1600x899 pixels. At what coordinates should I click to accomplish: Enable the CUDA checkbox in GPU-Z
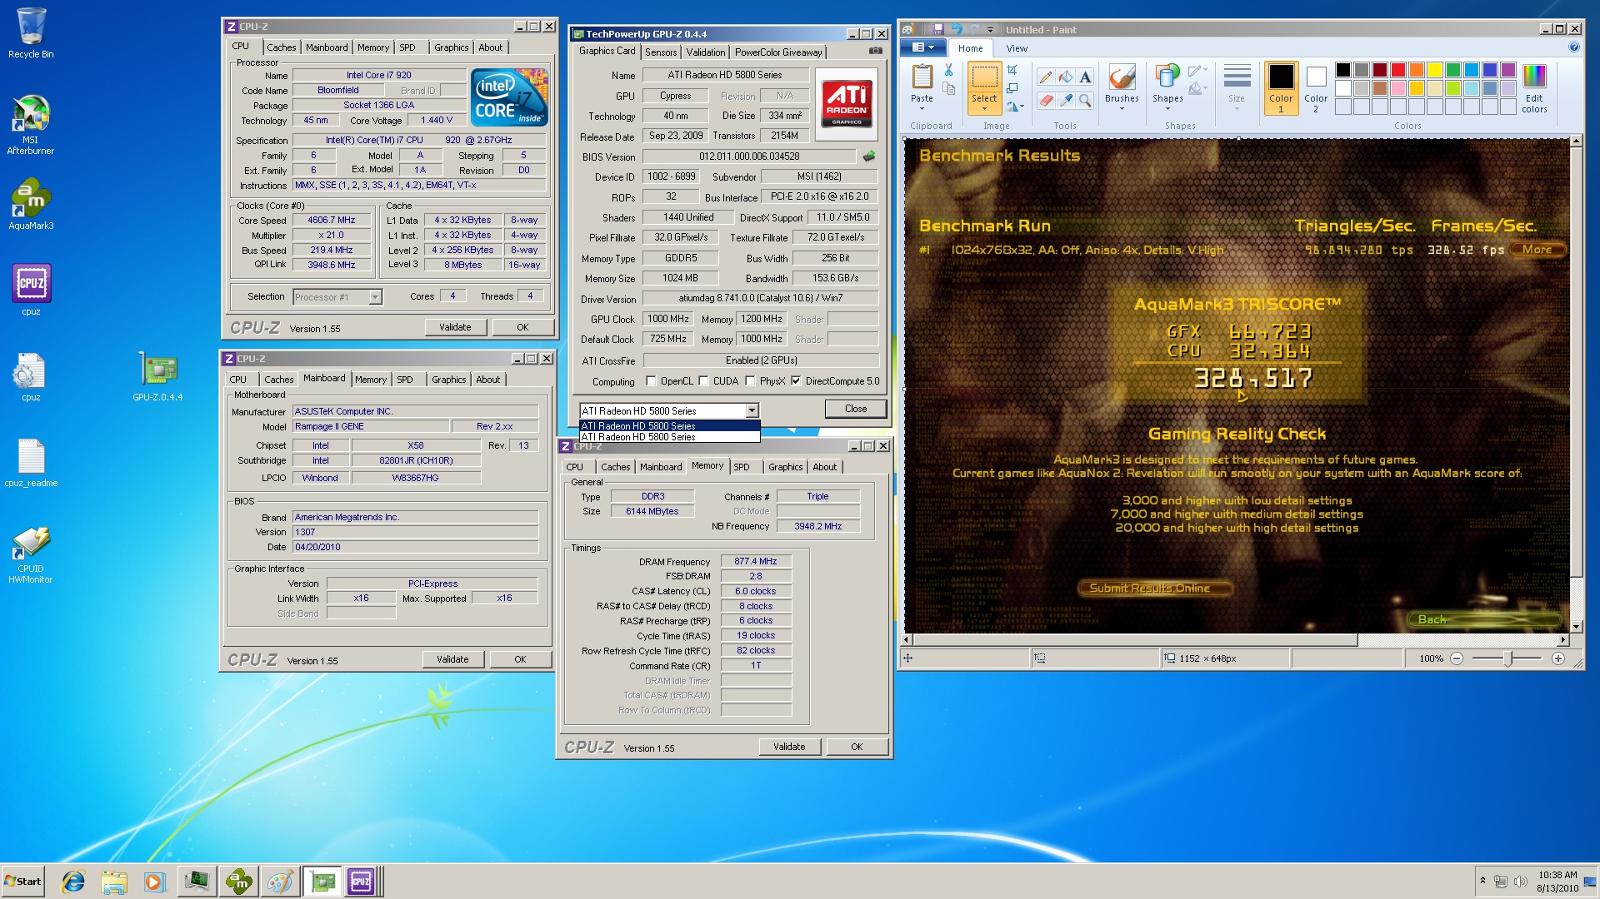click(703, 381)
